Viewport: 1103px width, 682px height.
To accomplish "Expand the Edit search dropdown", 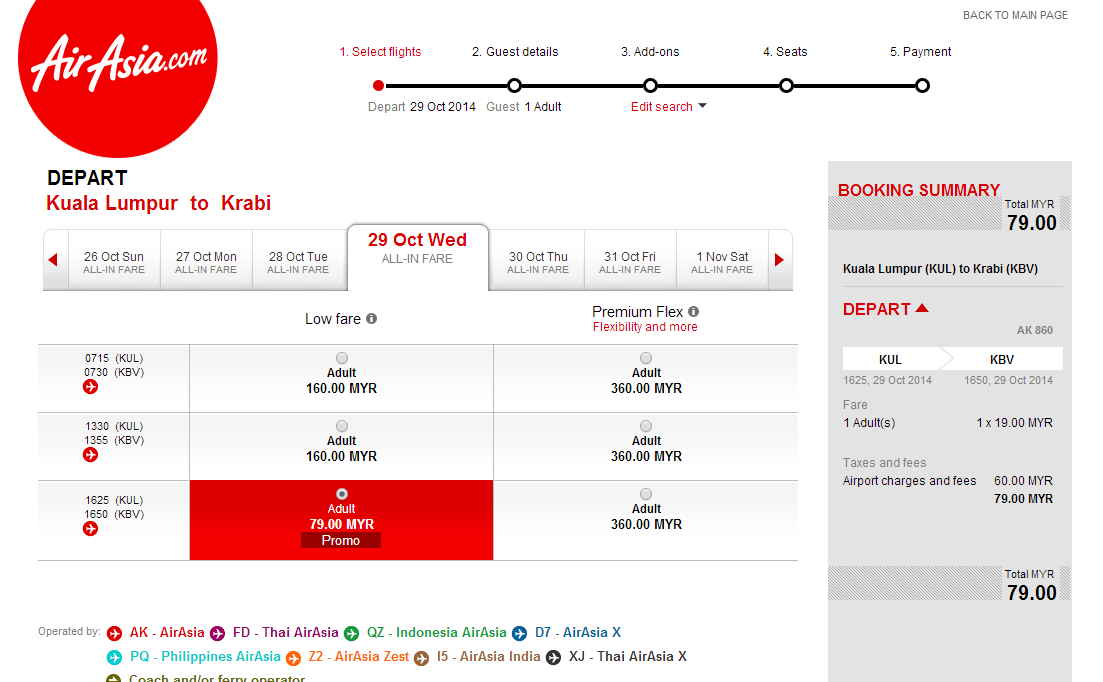I will (668, 107).
